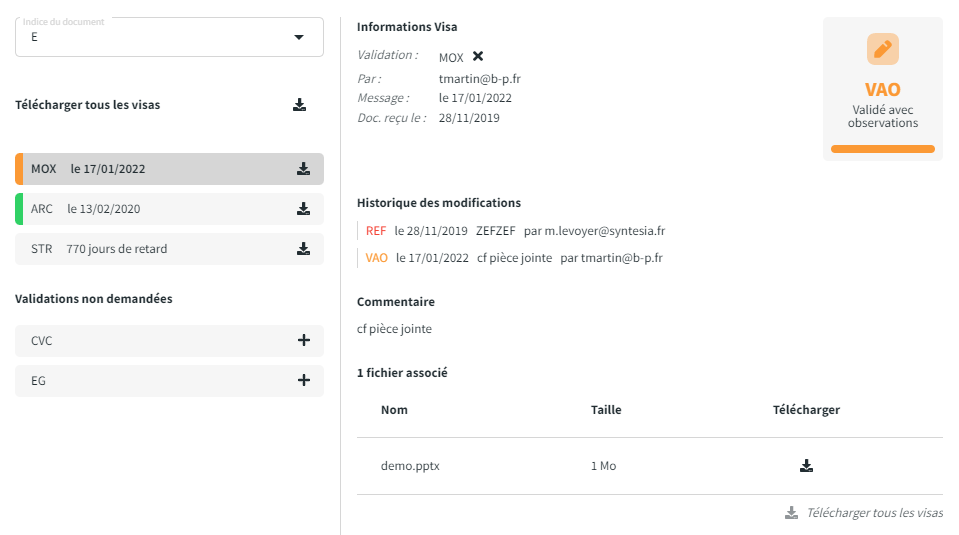Image resolution: width=959 pixels, height=535 pixels.
Task: Download the STR visa file
Action: [x=303, y=249]
